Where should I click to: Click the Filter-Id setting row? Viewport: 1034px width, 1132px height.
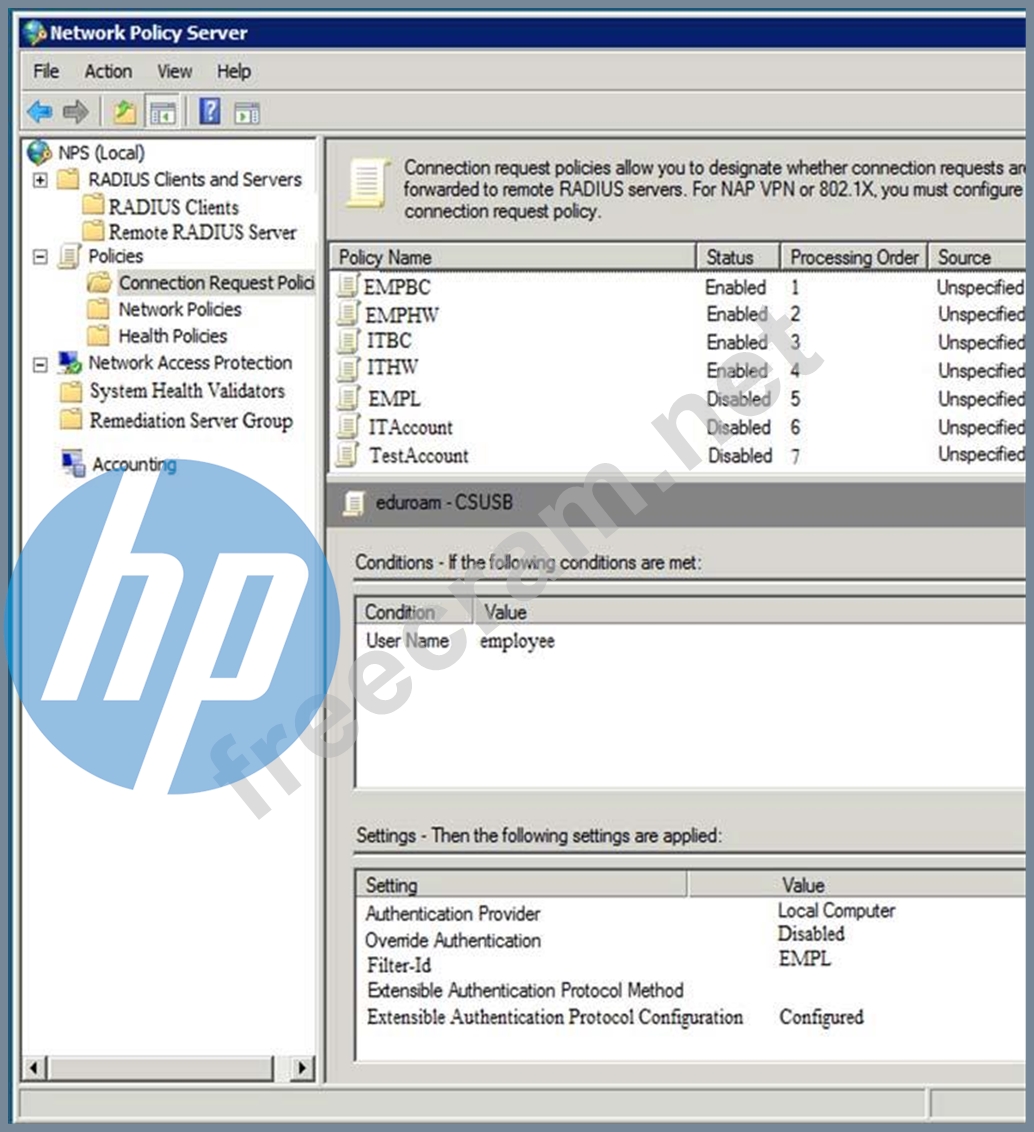(x=690, y=964)
